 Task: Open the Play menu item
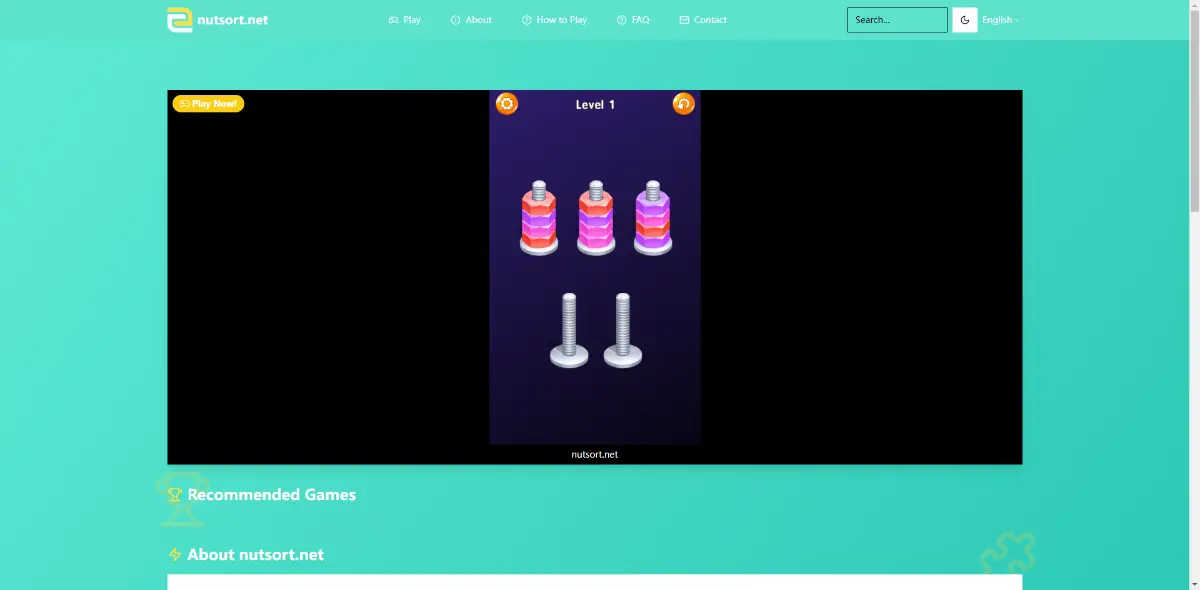pos(411,19)
